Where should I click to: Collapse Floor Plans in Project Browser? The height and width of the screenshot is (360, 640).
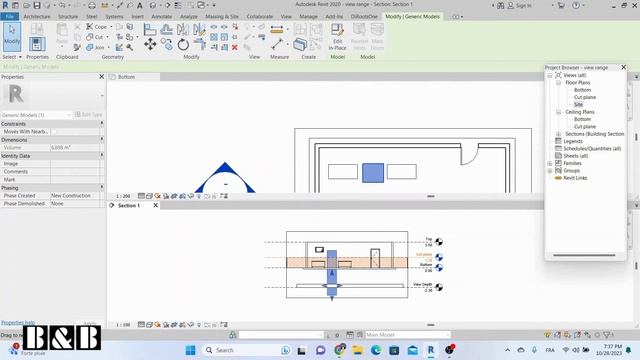[x=558, y=82]
